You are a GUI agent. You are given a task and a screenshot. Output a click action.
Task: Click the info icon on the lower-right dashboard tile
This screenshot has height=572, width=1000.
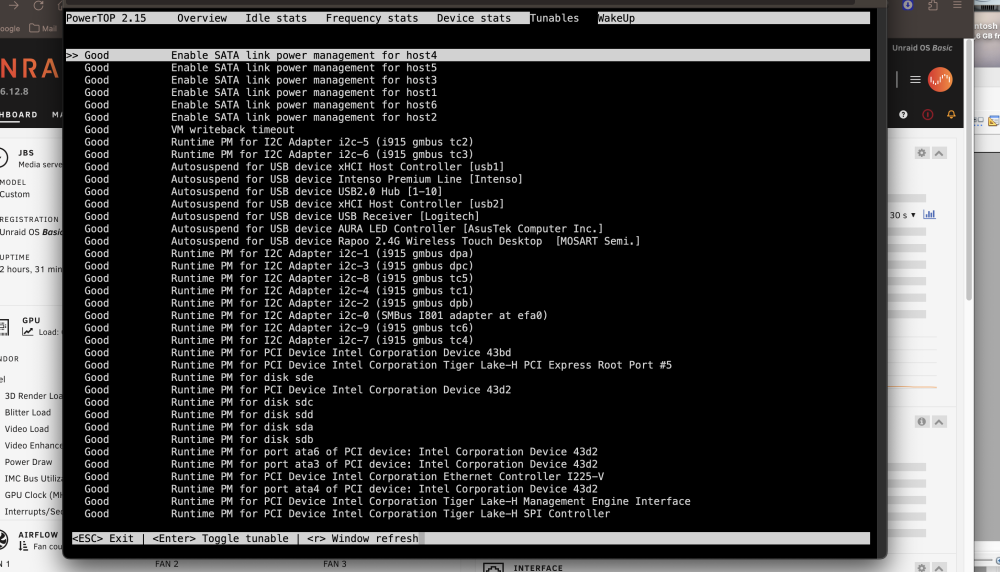click(922, 422)
